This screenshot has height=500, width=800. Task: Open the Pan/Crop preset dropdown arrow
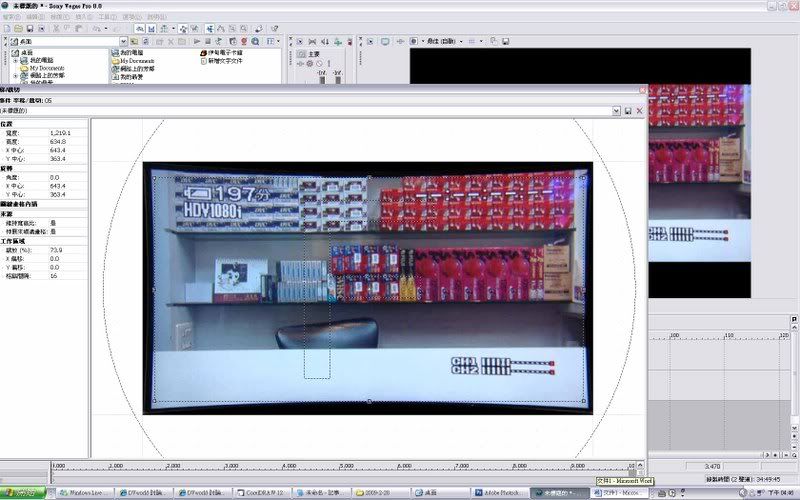coord(616,111)
